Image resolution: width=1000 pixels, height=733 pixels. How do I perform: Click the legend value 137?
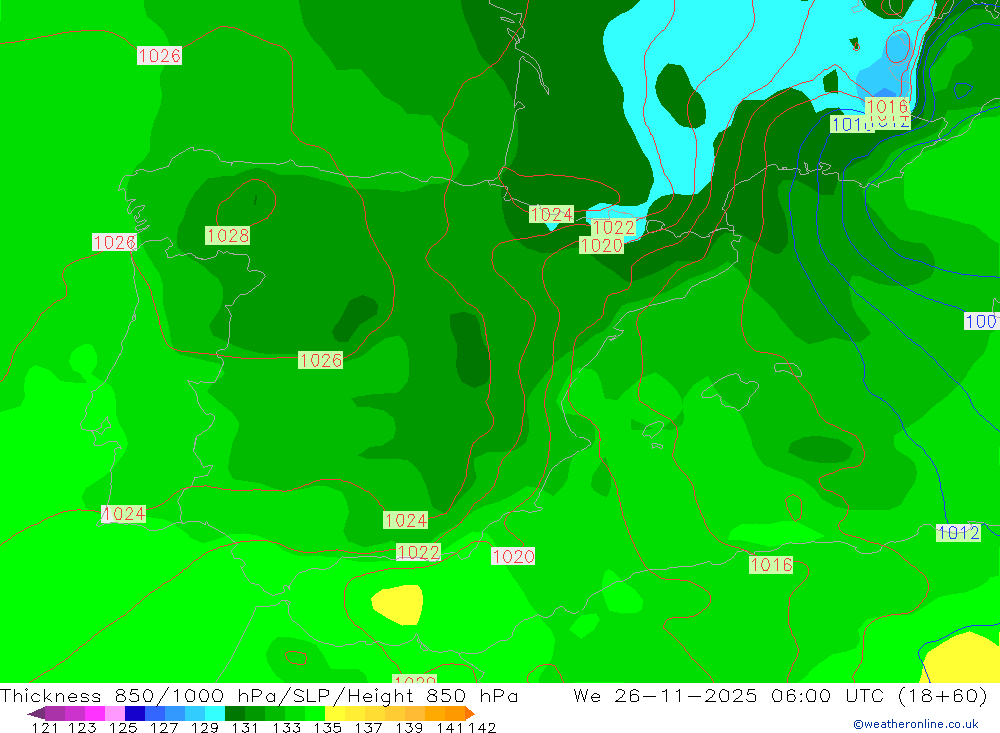pos(368,727)
